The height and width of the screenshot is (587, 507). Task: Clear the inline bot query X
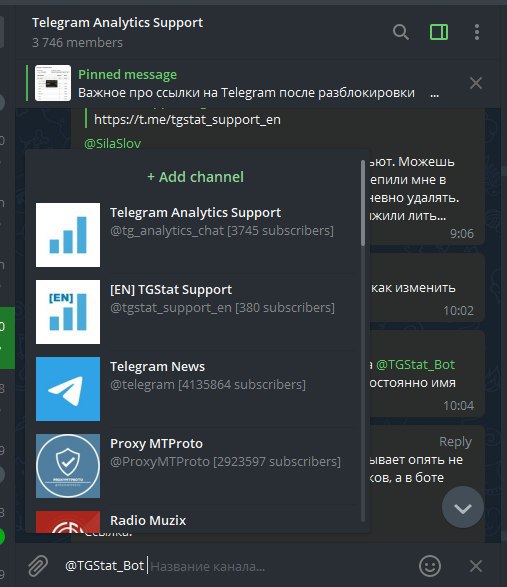coord(476,566)
